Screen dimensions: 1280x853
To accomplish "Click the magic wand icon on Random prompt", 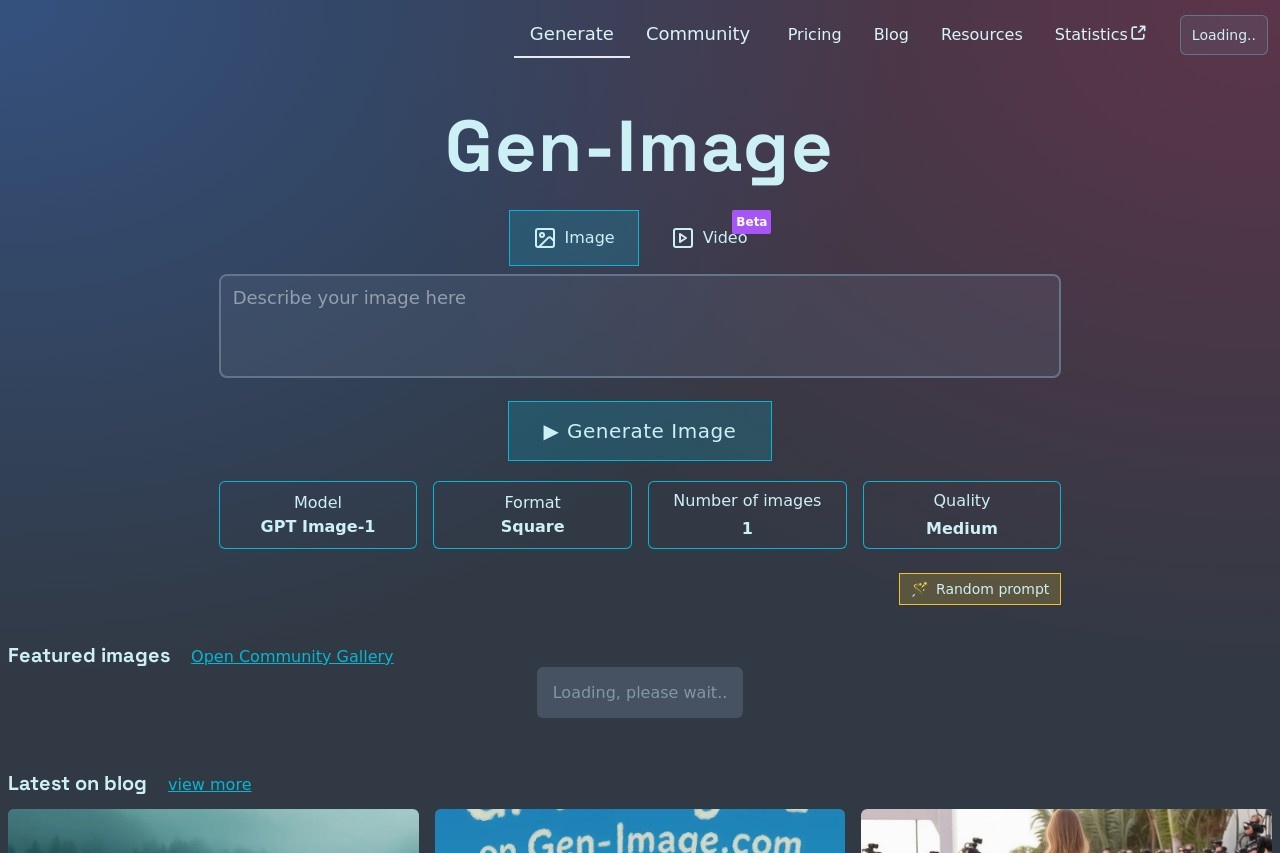I will point(919,589).
